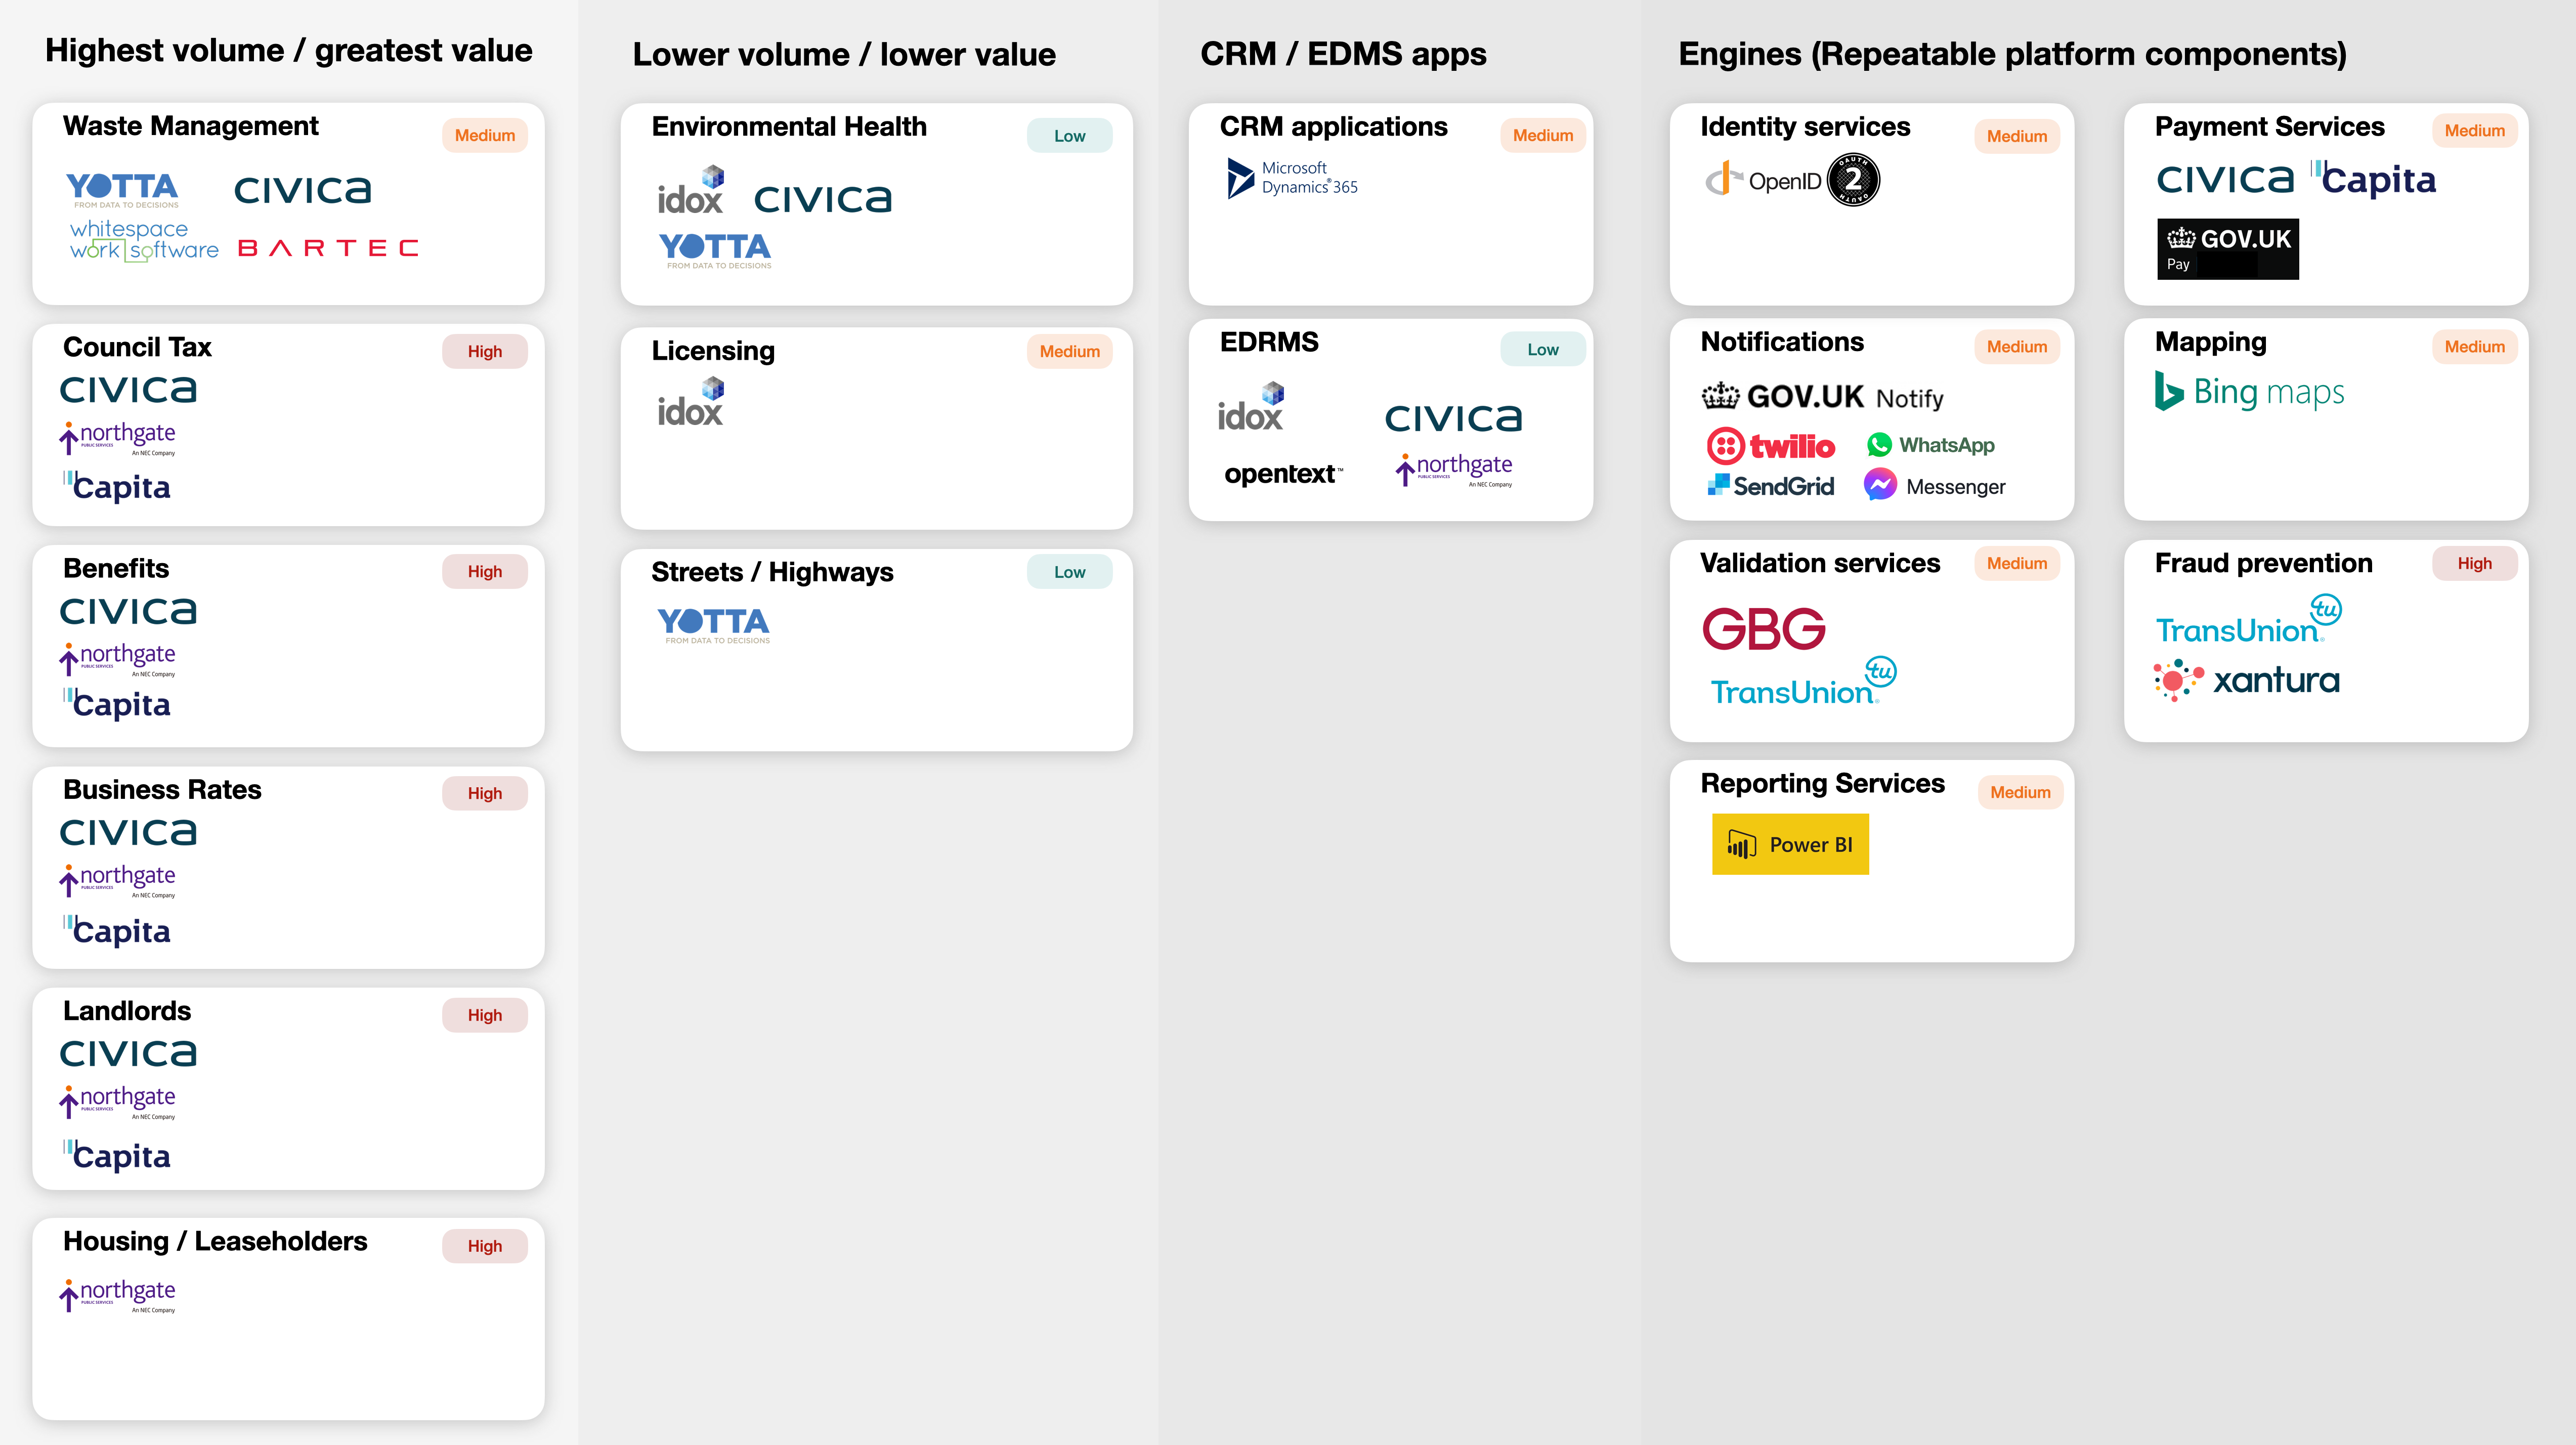The height and width of the screenshot is (1445, 2576).
Task: Click the OpenID logo in Identity services
Action: tap(1792, 180)
